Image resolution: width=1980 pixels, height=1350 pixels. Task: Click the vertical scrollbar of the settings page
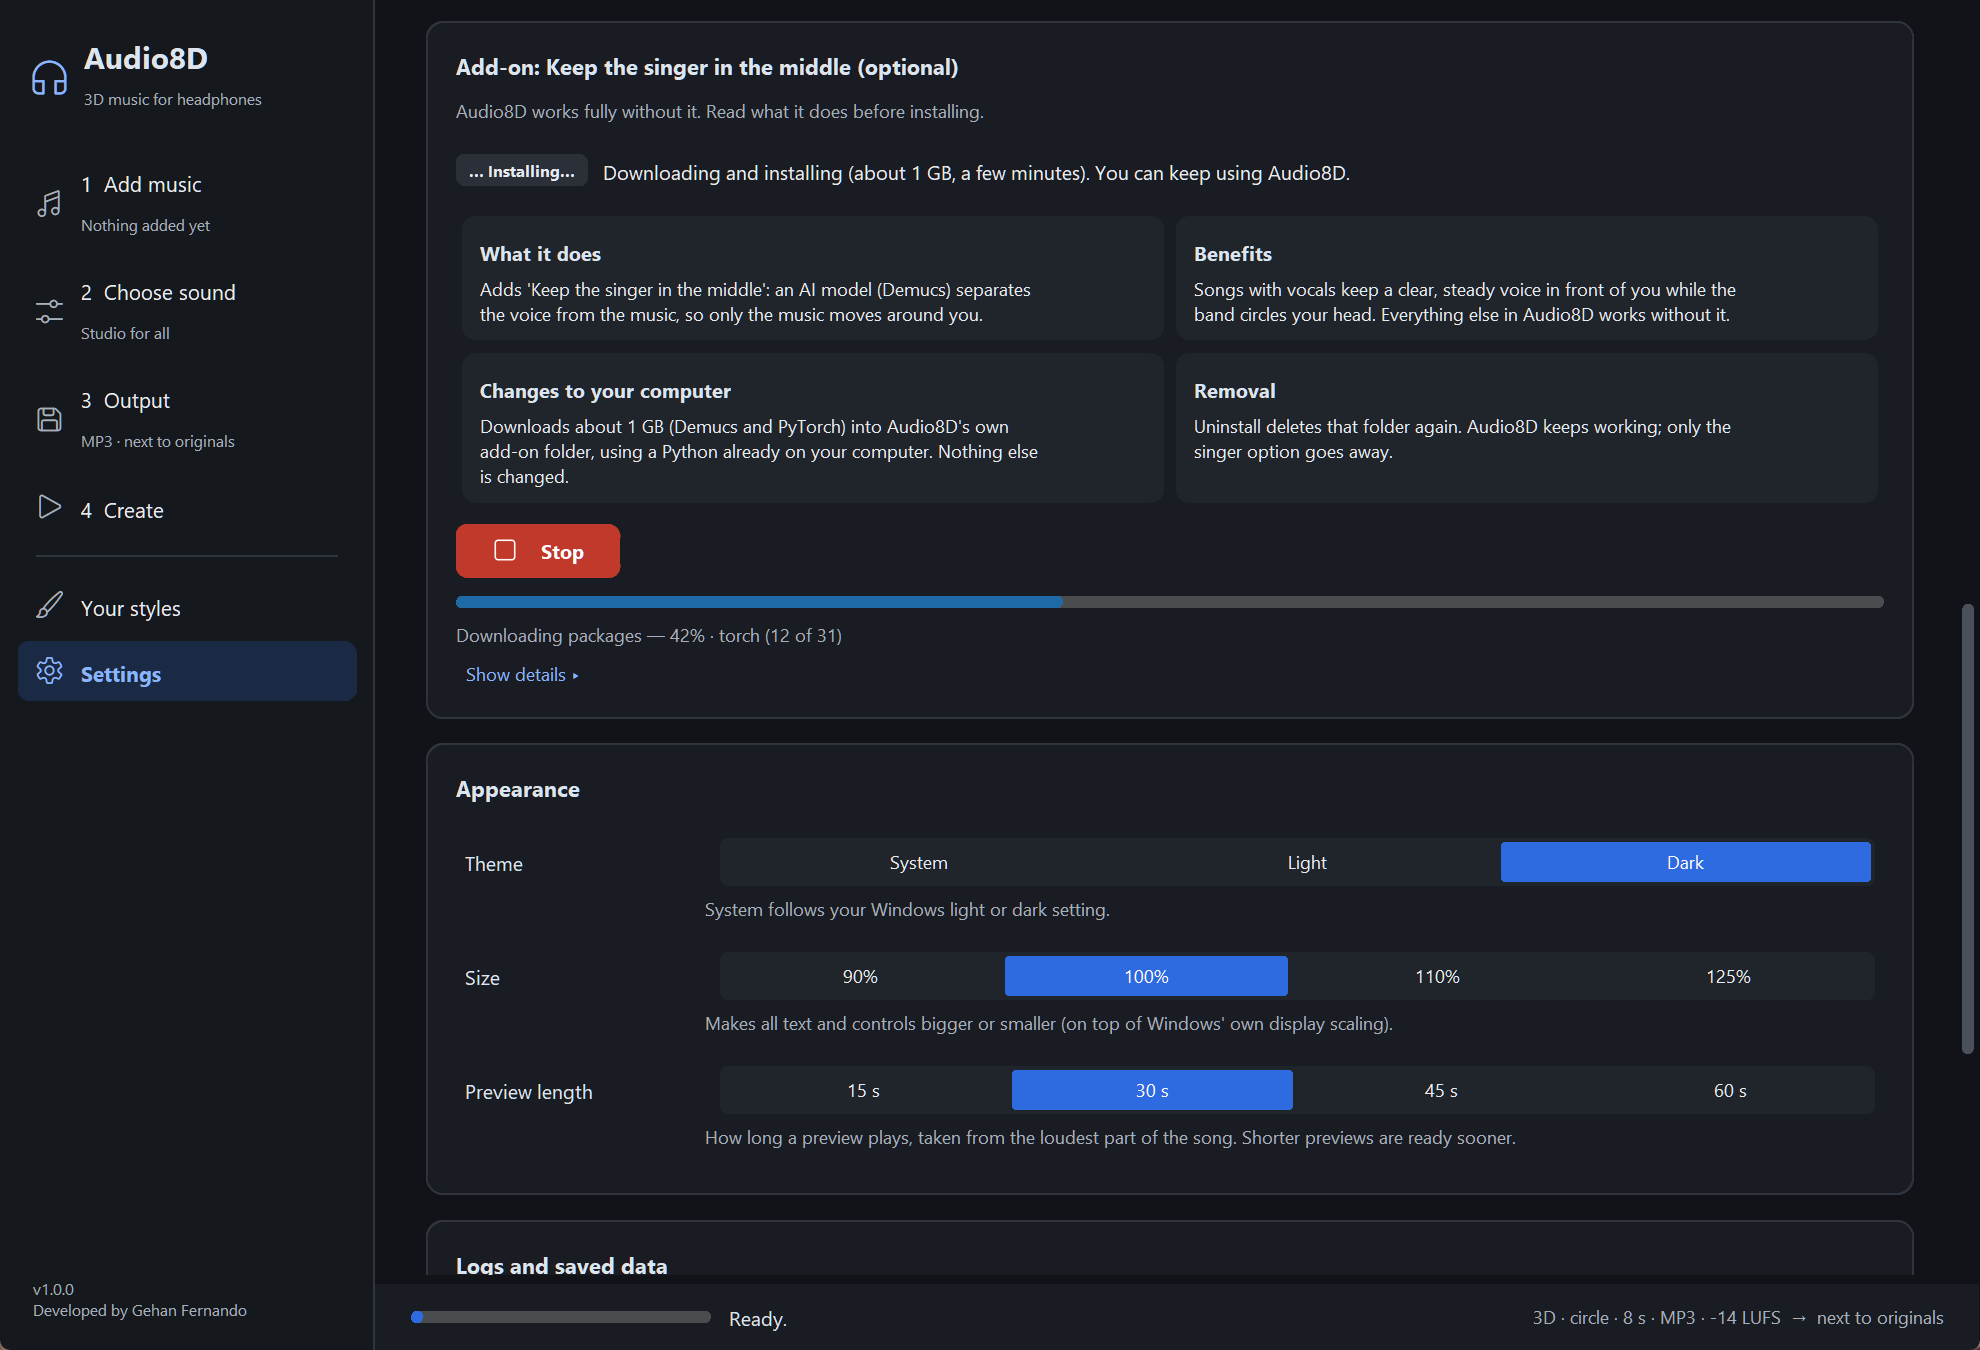1968,828
